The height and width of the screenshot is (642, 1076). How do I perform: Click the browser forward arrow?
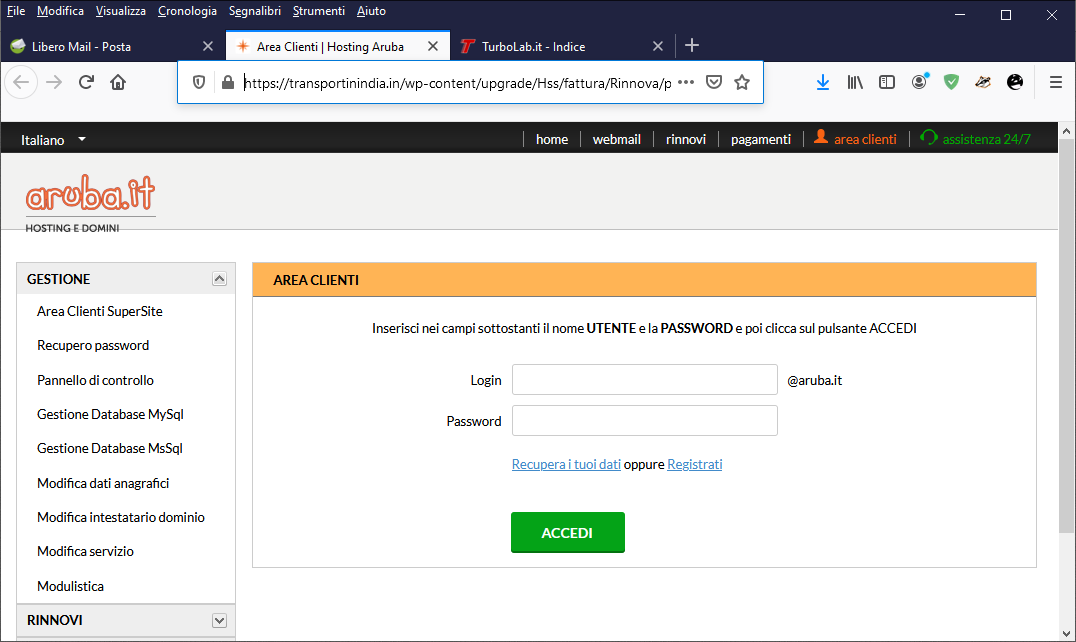pyautogui.click(x=54, y=83)
